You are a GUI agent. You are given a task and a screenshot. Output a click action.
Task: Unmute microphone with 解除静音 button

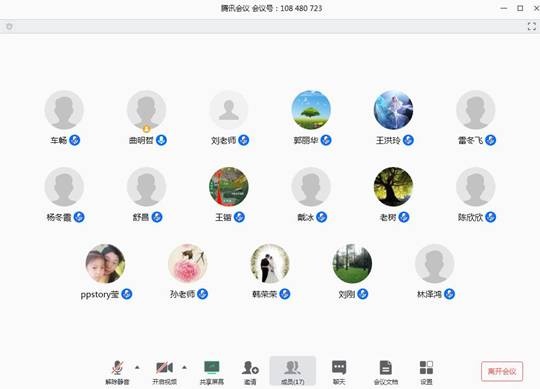(117, 372)
